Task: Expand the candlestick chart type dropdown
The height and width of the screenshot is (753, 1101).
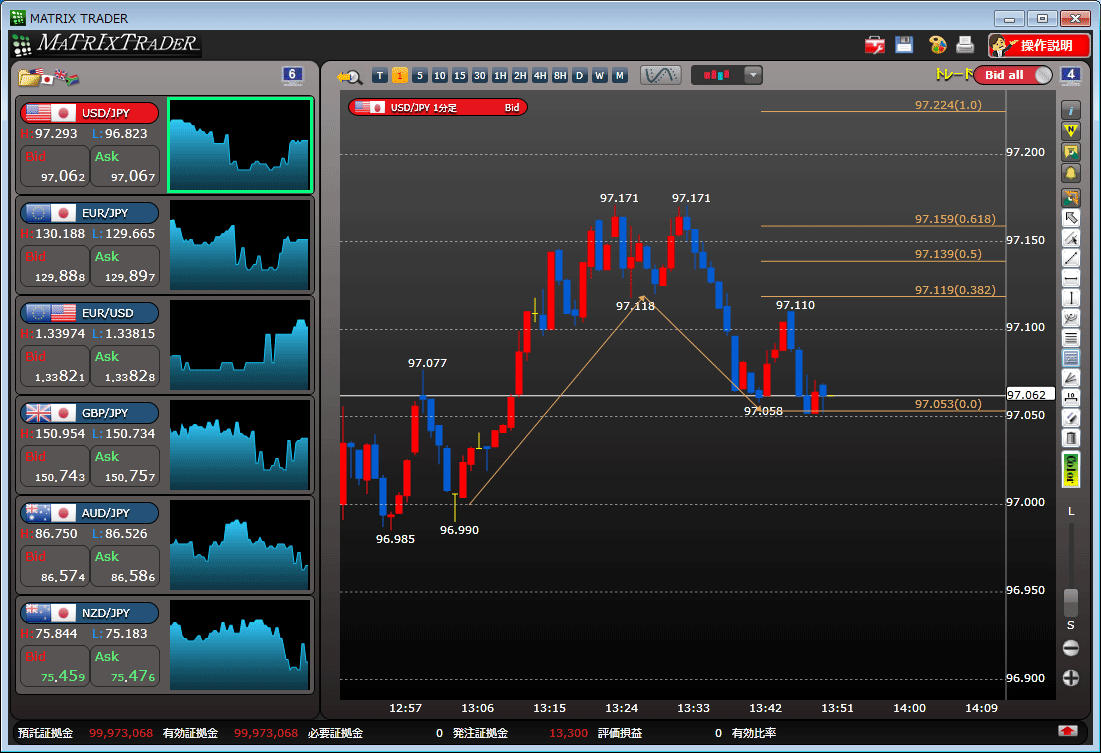Action: (x=753, y=75)
